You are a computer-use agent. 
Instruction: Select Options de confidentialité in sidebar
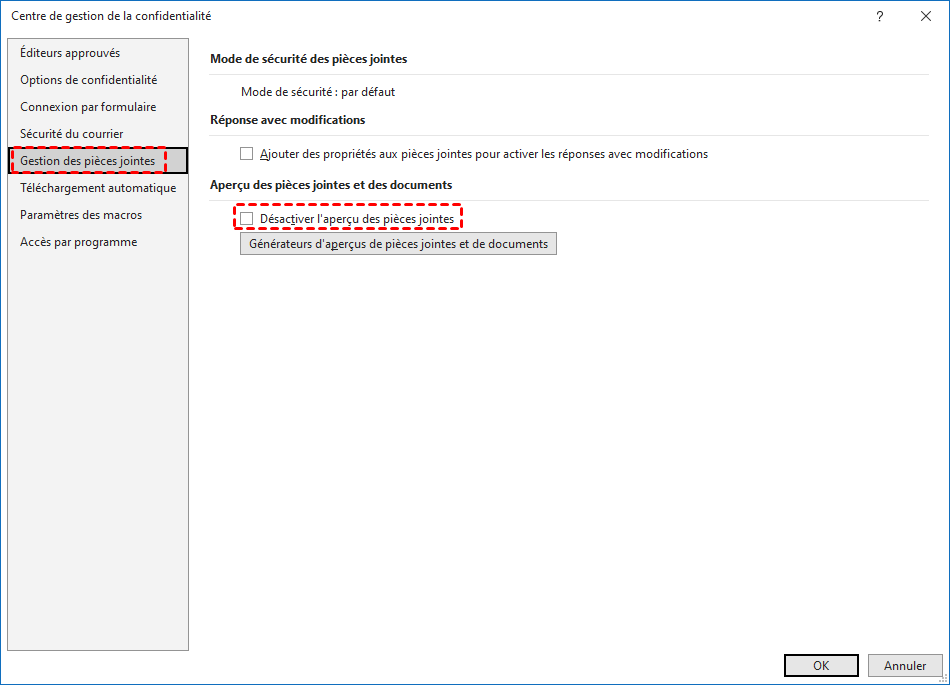pos(98,80)
